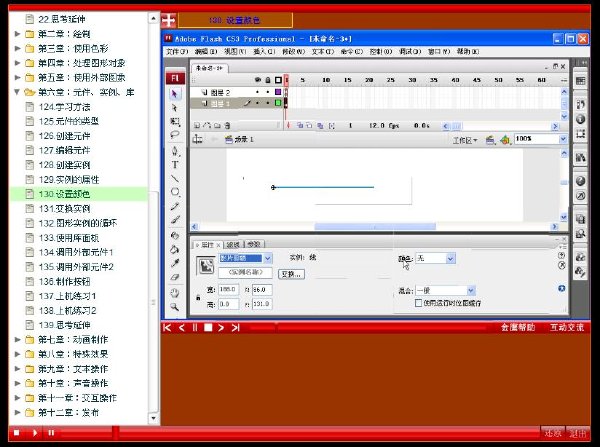Open the Transform panel icon in right dock
This screenshot has width=600, height=447.
tap(580, 134)
